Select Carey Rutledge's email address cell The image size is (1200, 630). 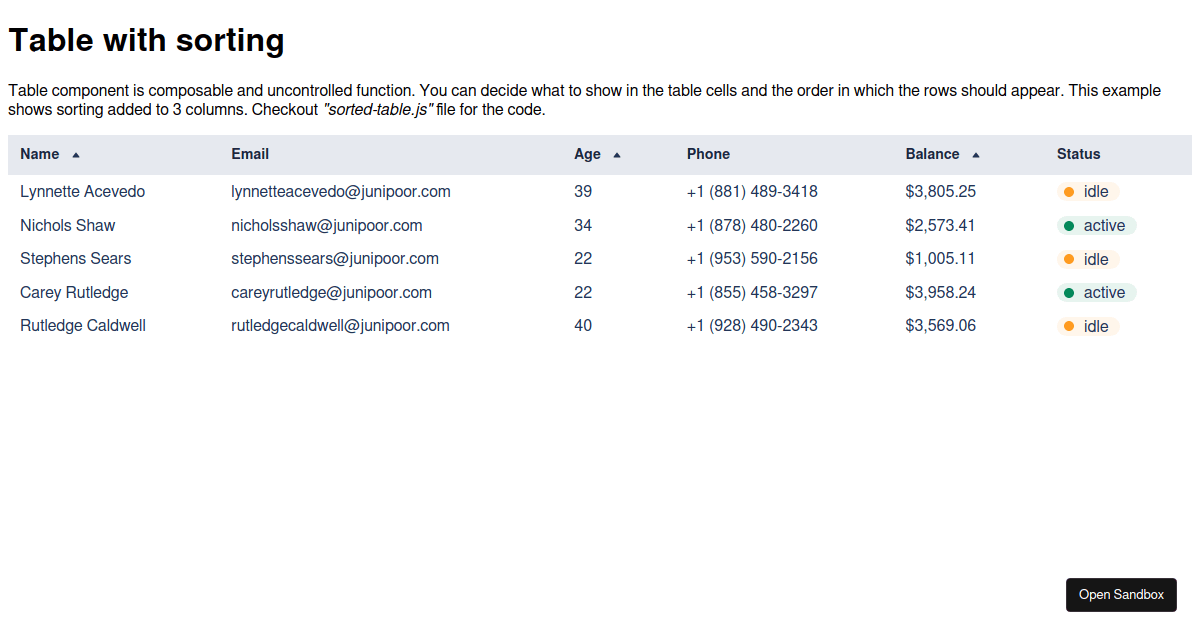click(x=331, y=292)
